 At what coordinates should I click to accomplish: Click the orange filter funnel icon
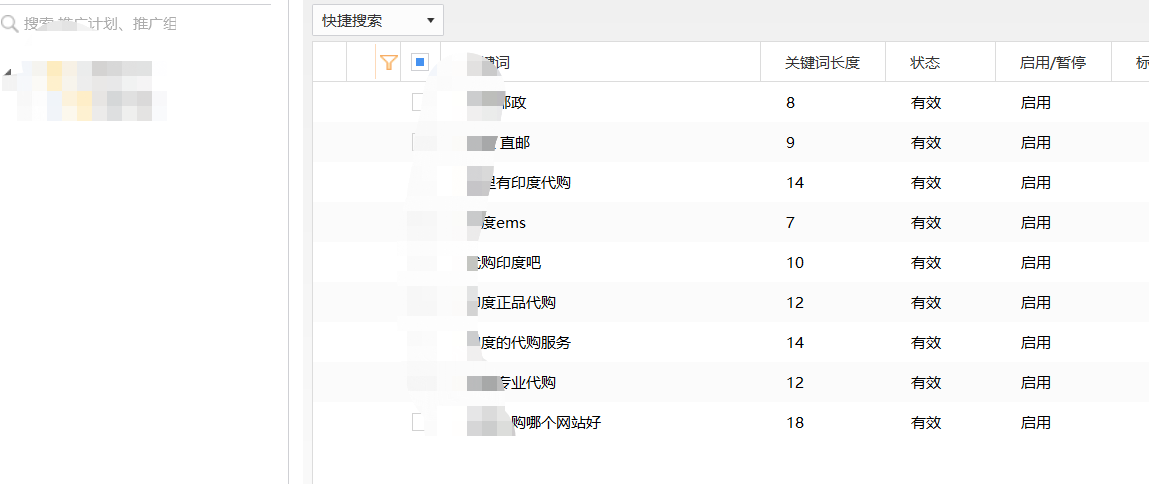coord(390,62)
